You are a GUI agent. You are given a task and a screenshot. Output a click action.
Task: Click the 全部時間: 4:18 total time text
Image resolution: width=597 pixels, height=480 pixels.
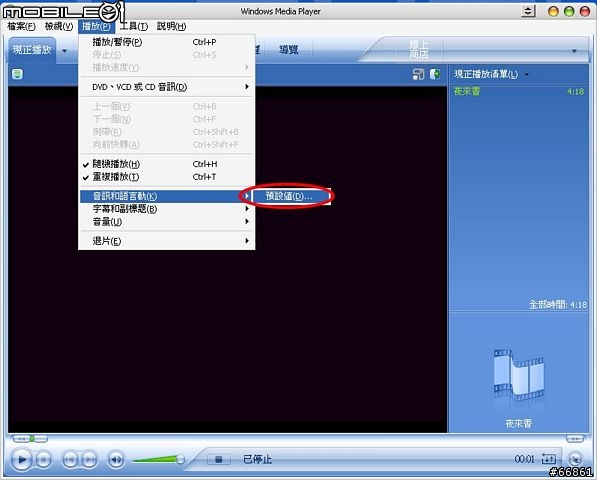click(x=558, y=305)
